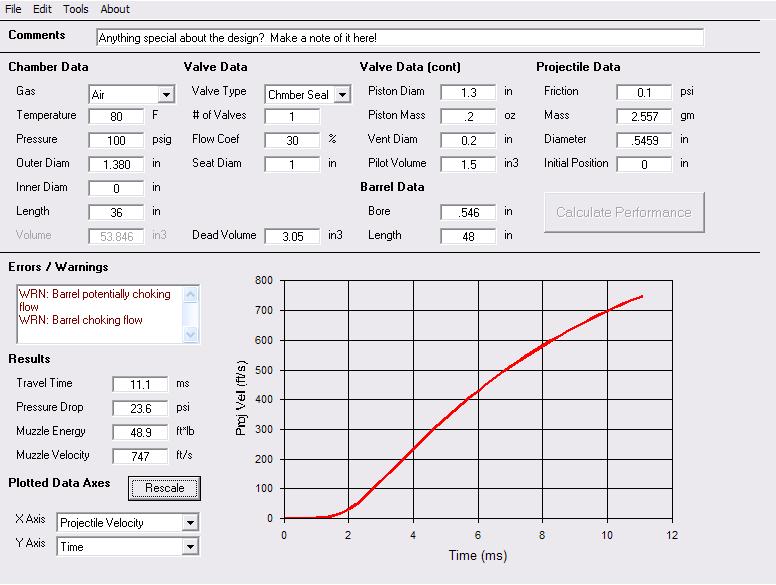Screen dimensions: 776x585
Task: Click the Calculate Performance button
Action: pyautogui.click(x=624, y=212)
